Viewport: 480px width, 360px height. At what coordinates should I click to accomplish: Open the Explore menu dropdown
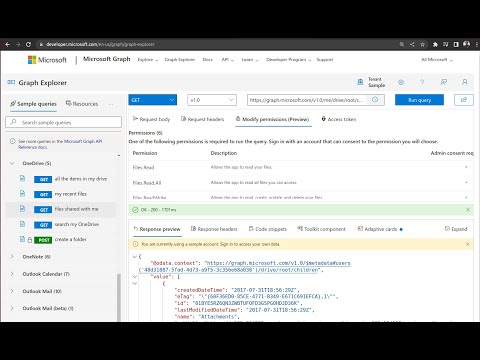pyautogui.click(x=148, y=60)
